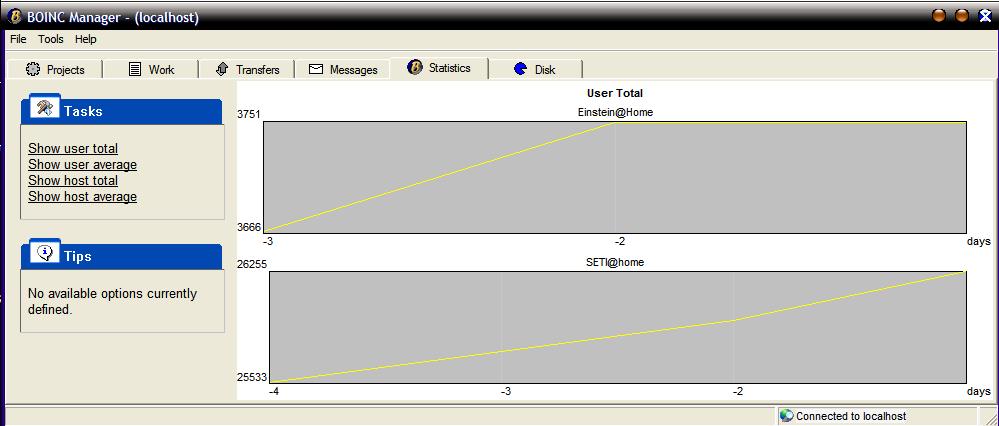Click inside the SETI@home credit graph
The height and width of the screenshot is (426, 999).
pos(617,327)
